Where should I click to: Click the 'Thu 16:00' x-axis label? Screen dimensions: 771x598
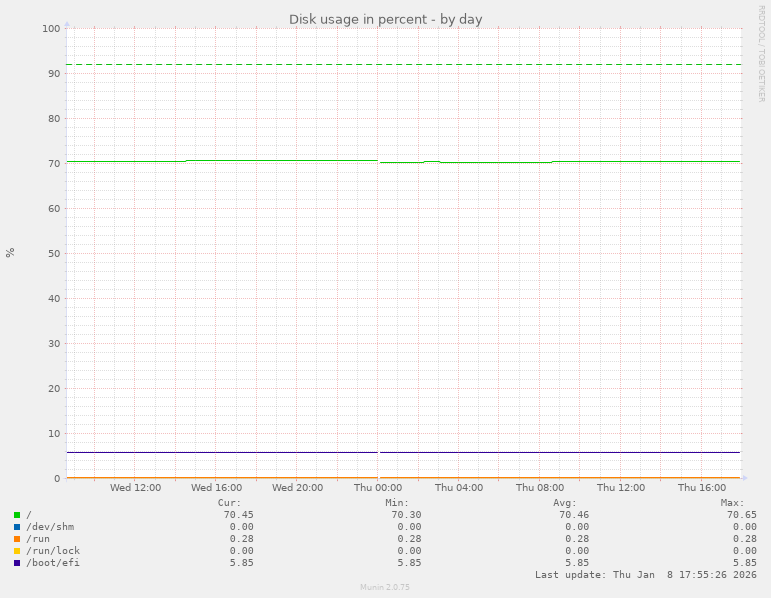702,487
